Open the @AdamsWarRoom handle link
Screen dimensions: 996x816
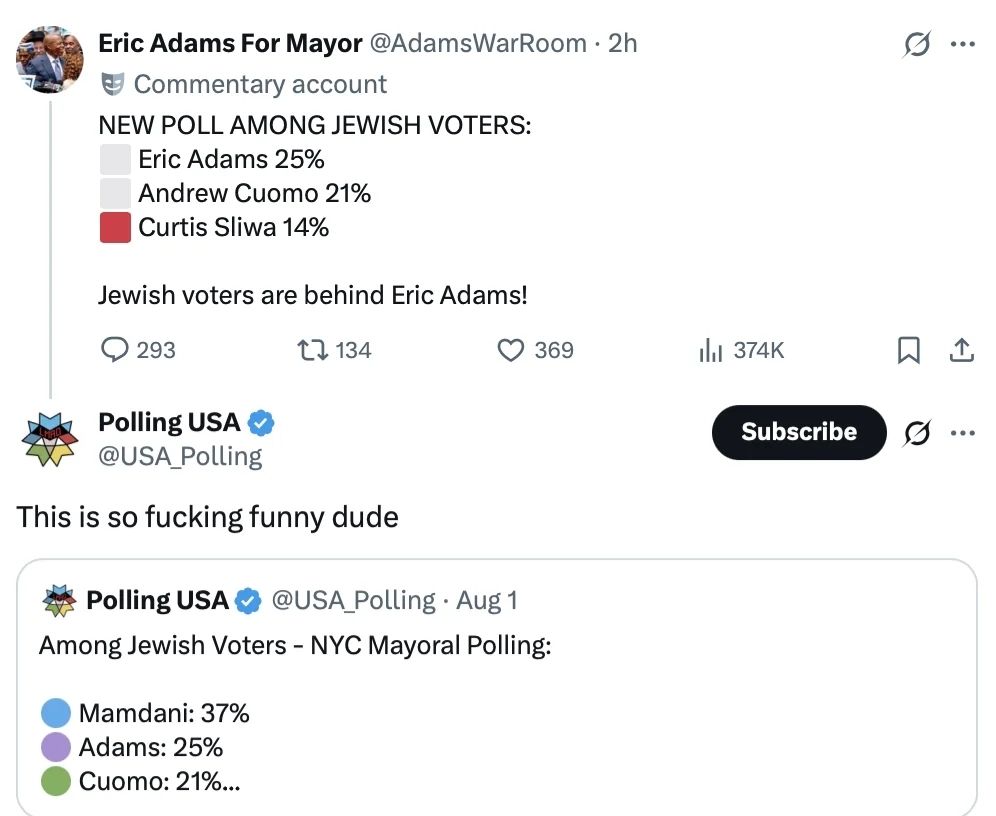point(478,43)
